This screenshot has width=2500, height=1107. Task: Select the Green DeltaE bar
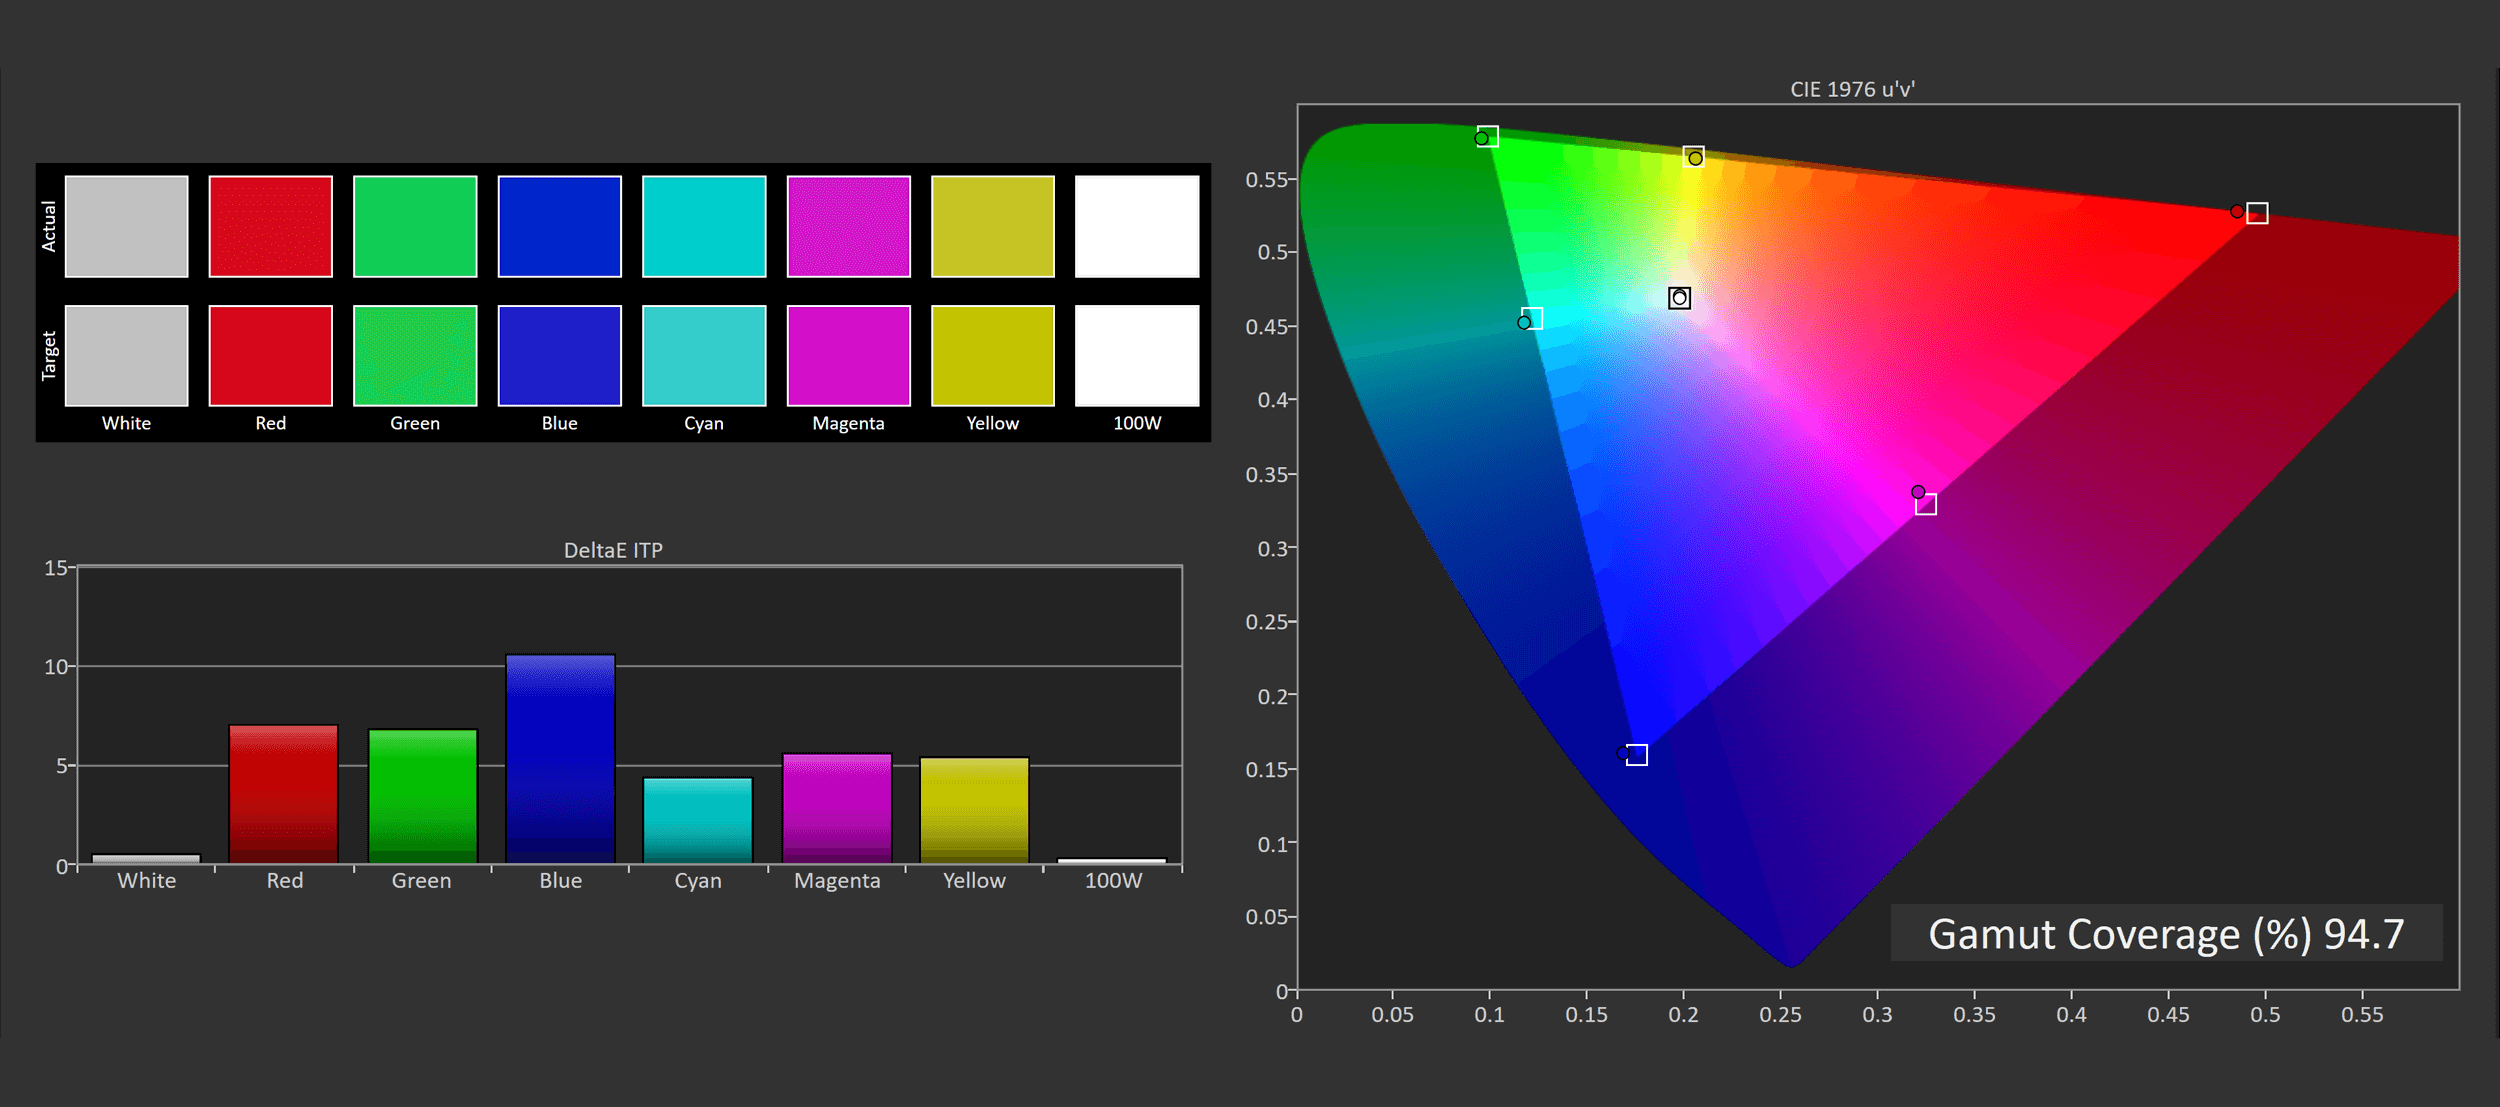422,796
